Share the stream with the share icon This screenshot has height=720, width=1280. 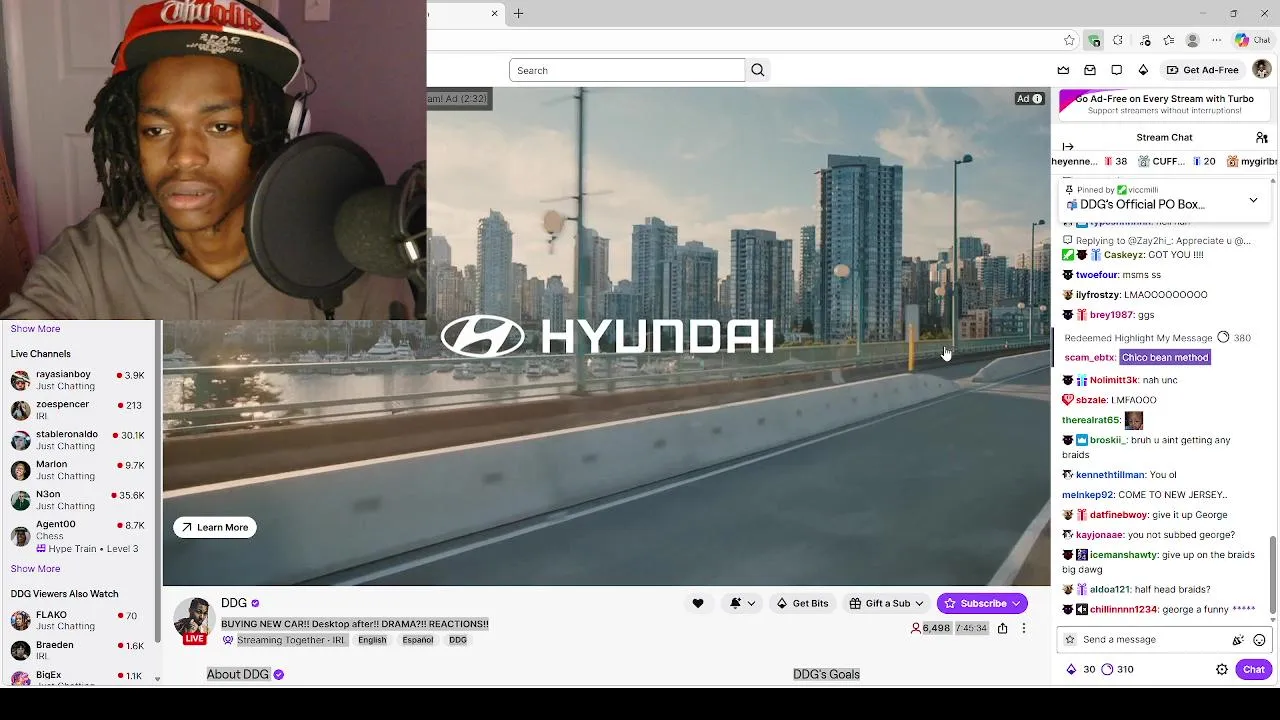click(x=1002, y=628)
